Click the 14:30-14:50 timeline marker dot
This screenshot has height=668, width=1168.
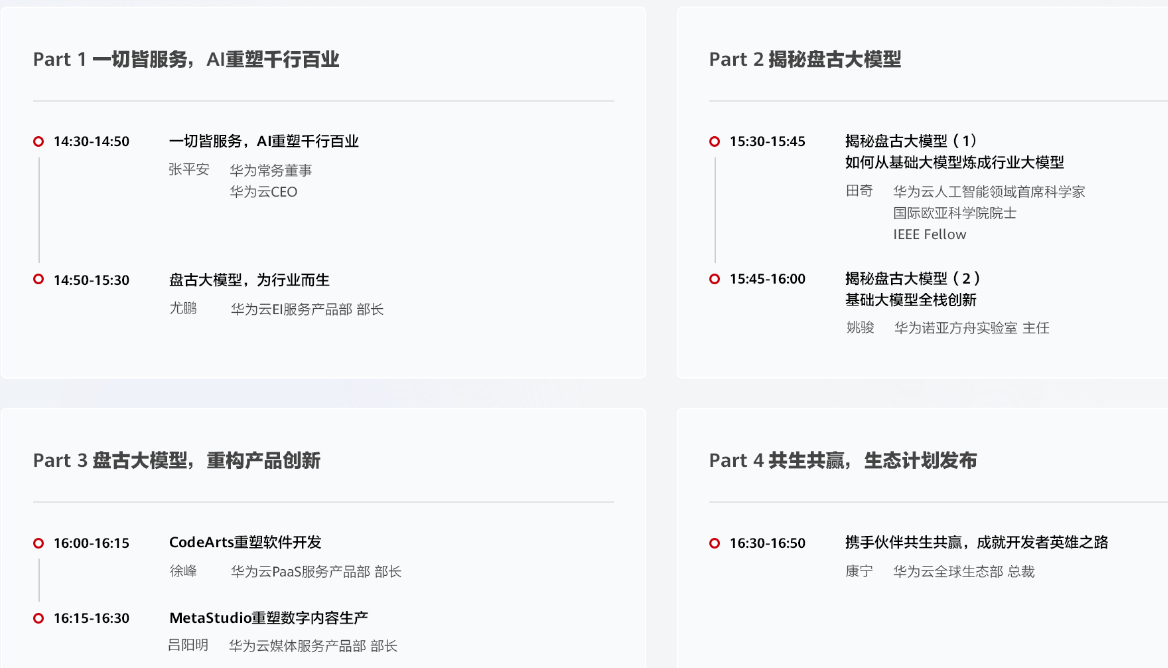tap(39, 141)
